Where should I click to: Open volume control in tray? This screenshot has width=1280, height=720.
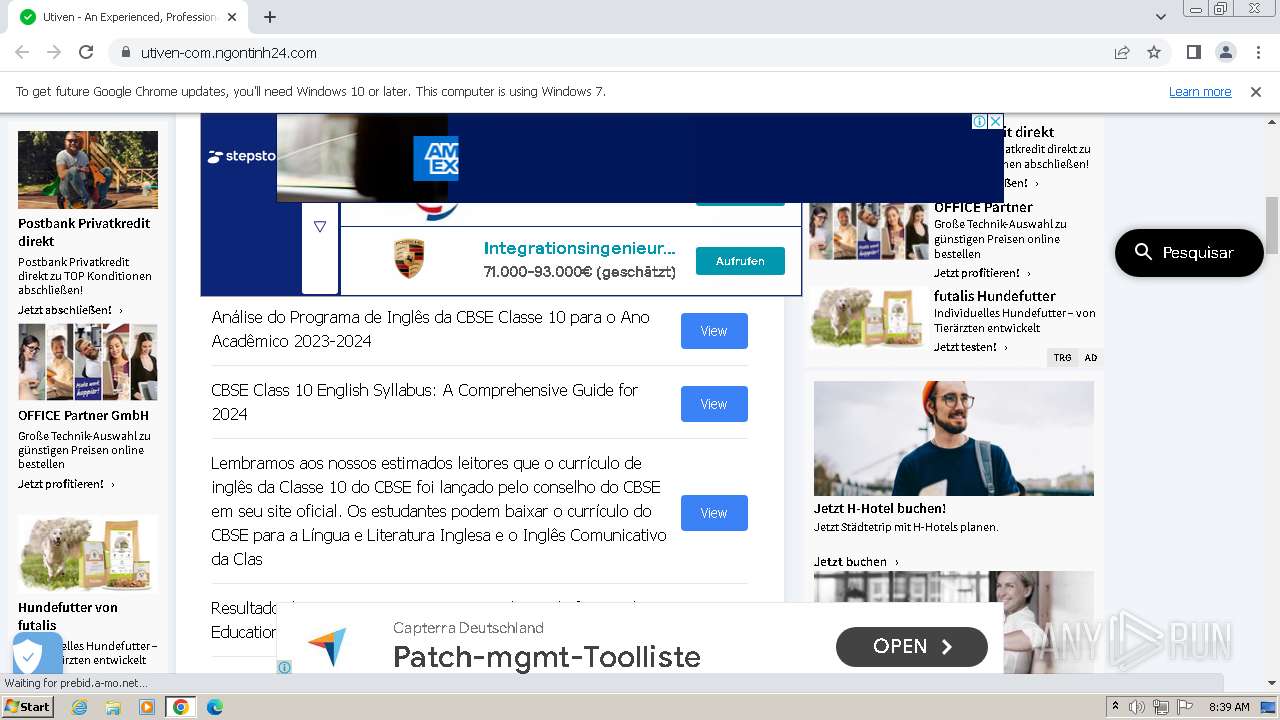pos(1137,707)
